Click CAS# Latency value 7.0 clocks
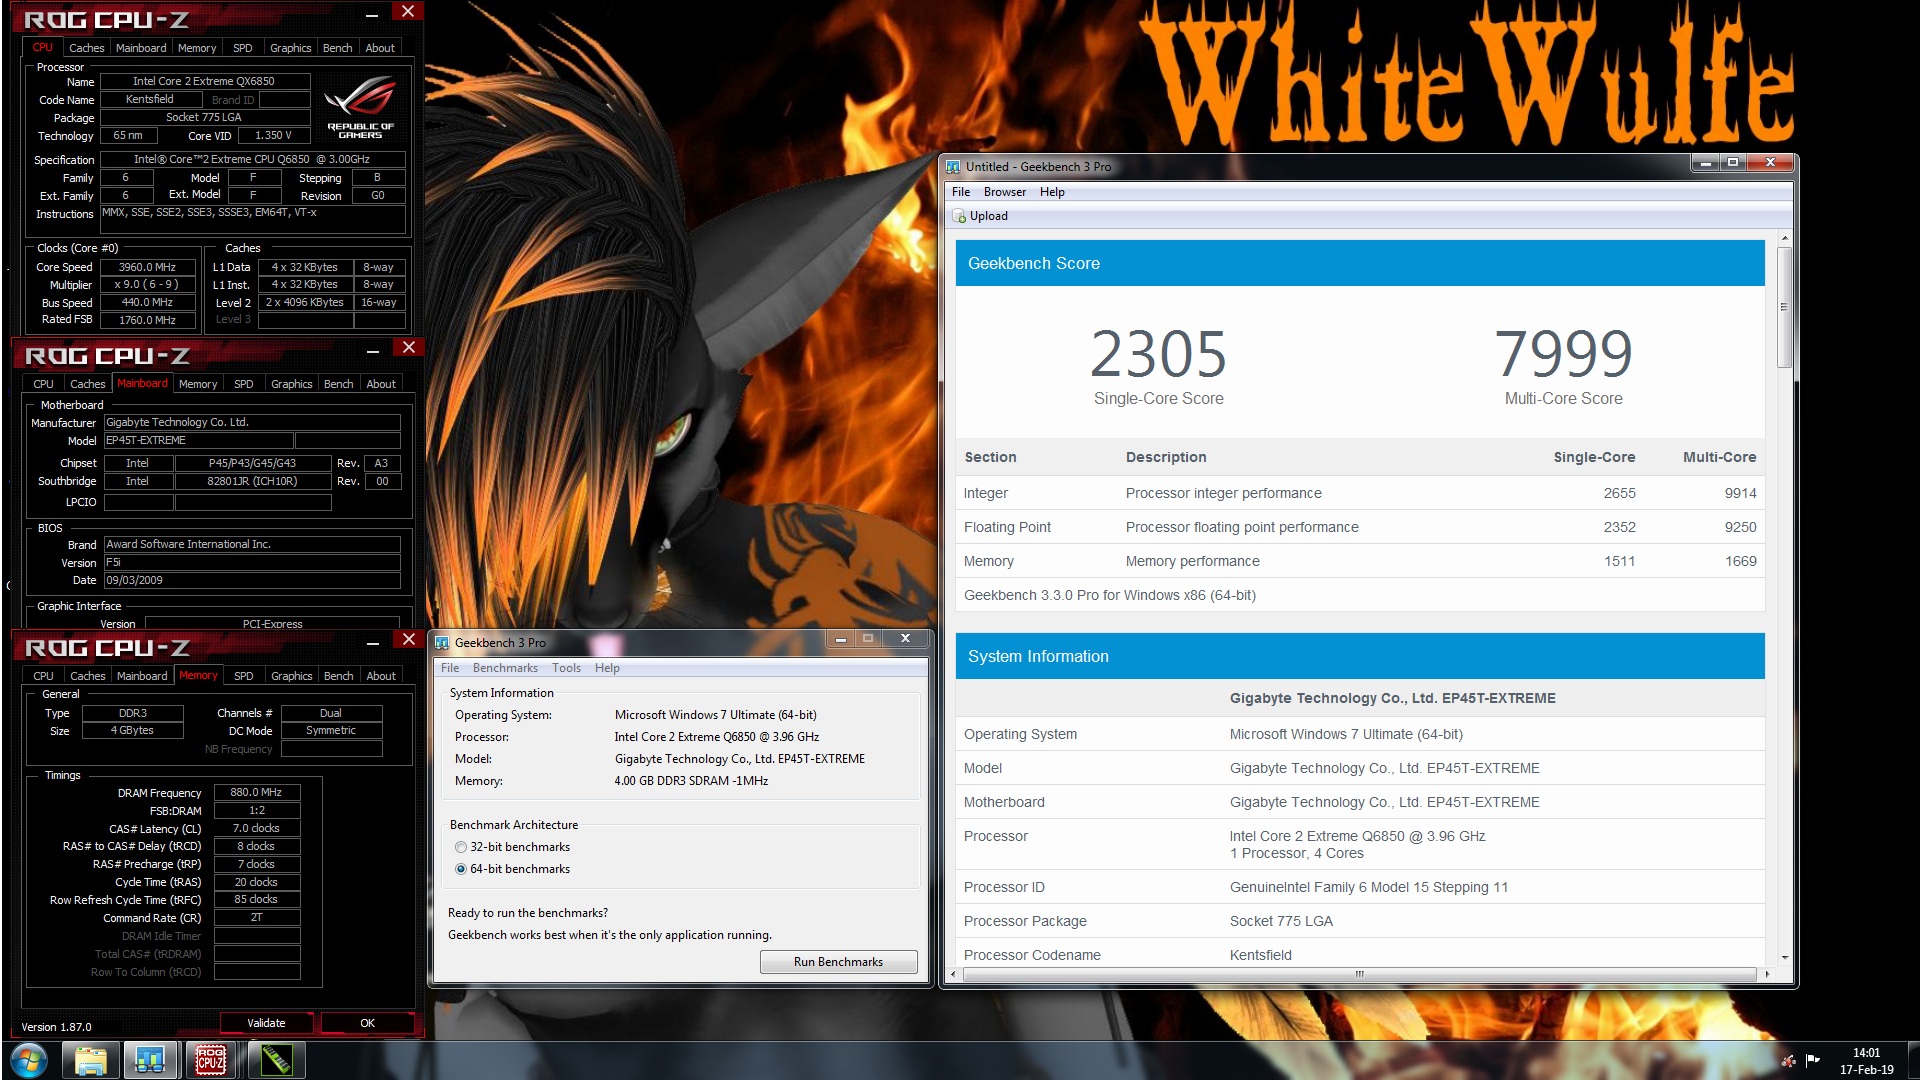1920x1080 pixels. tap(256, 828)
